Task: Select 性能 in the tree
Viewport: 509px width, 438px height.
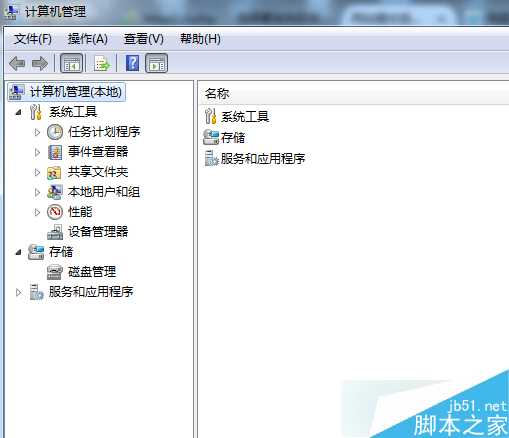Action: tap(80, 212)
